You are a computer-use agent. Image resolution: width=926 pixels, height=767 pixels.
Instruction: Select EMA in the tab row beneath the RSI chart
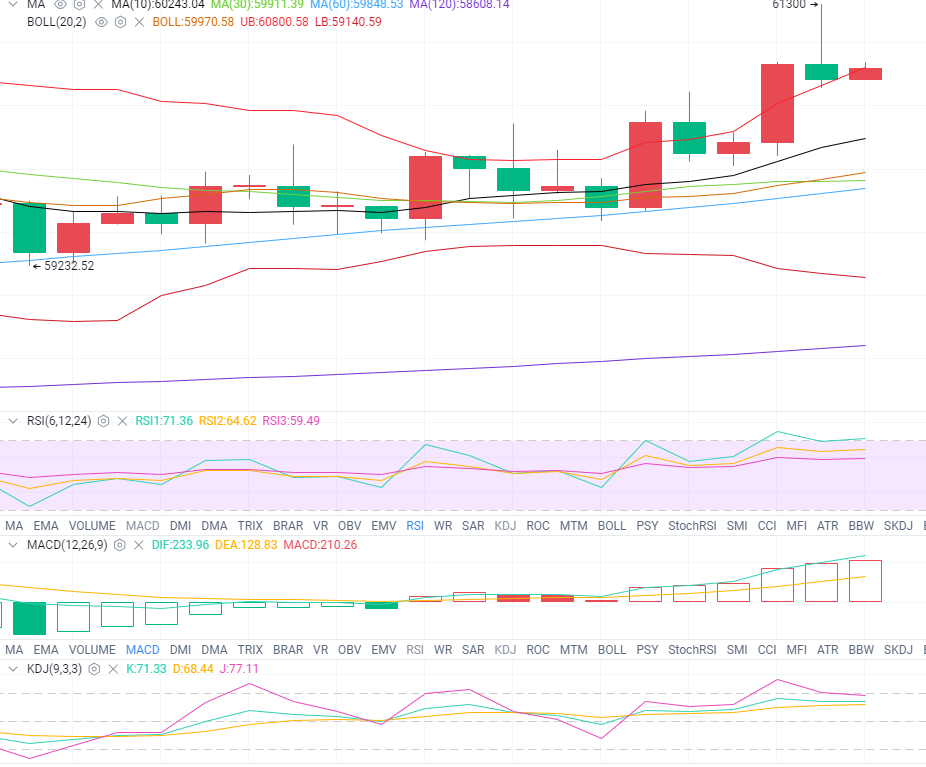pyautogui.click(x=46, y=526)
